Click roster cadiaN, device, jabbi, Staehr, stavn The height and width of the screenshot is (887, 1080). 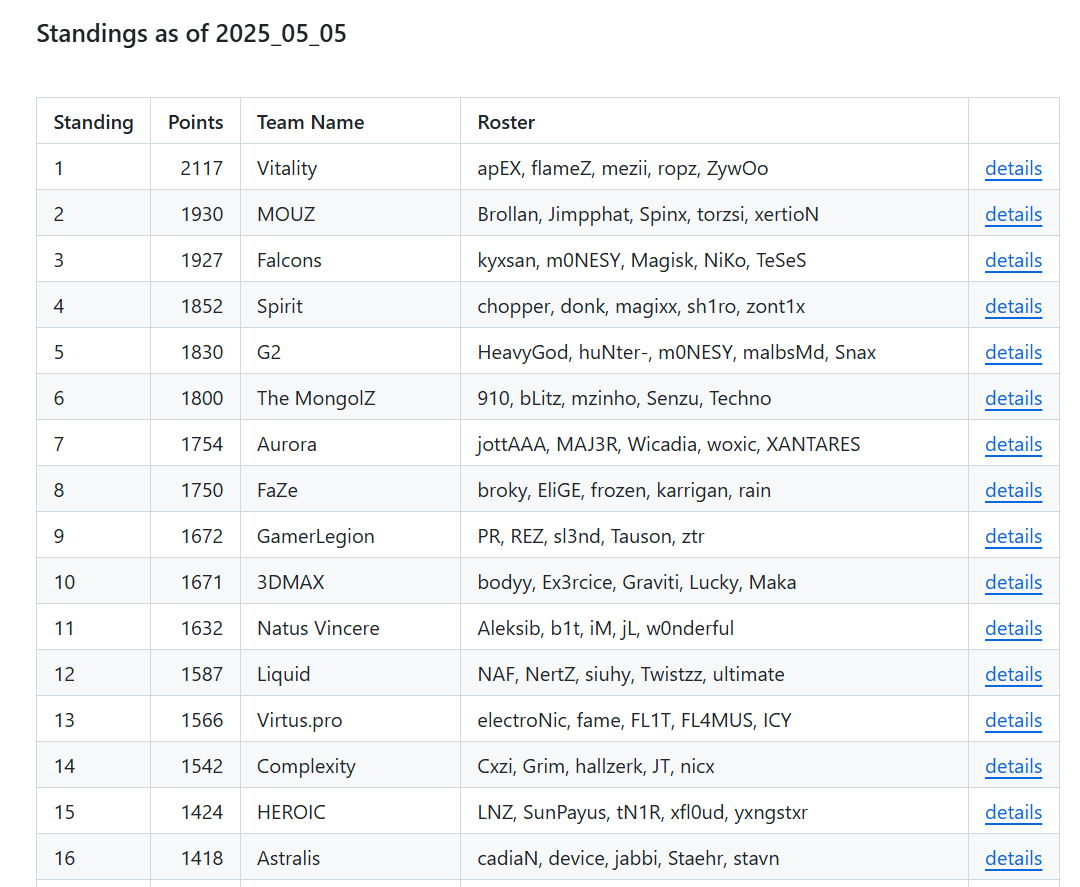628,858
